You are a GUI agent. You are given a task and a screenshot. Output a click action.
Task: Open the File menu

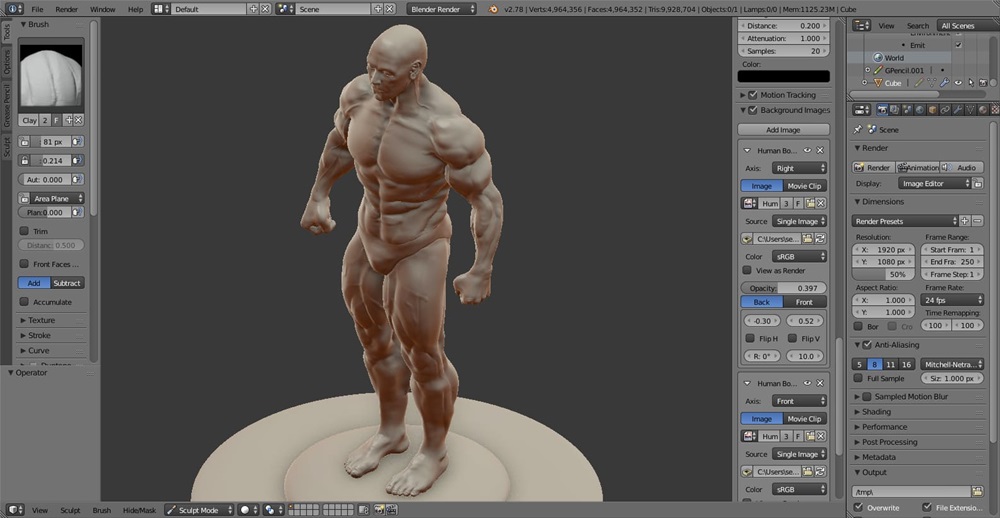pos(38,9)
